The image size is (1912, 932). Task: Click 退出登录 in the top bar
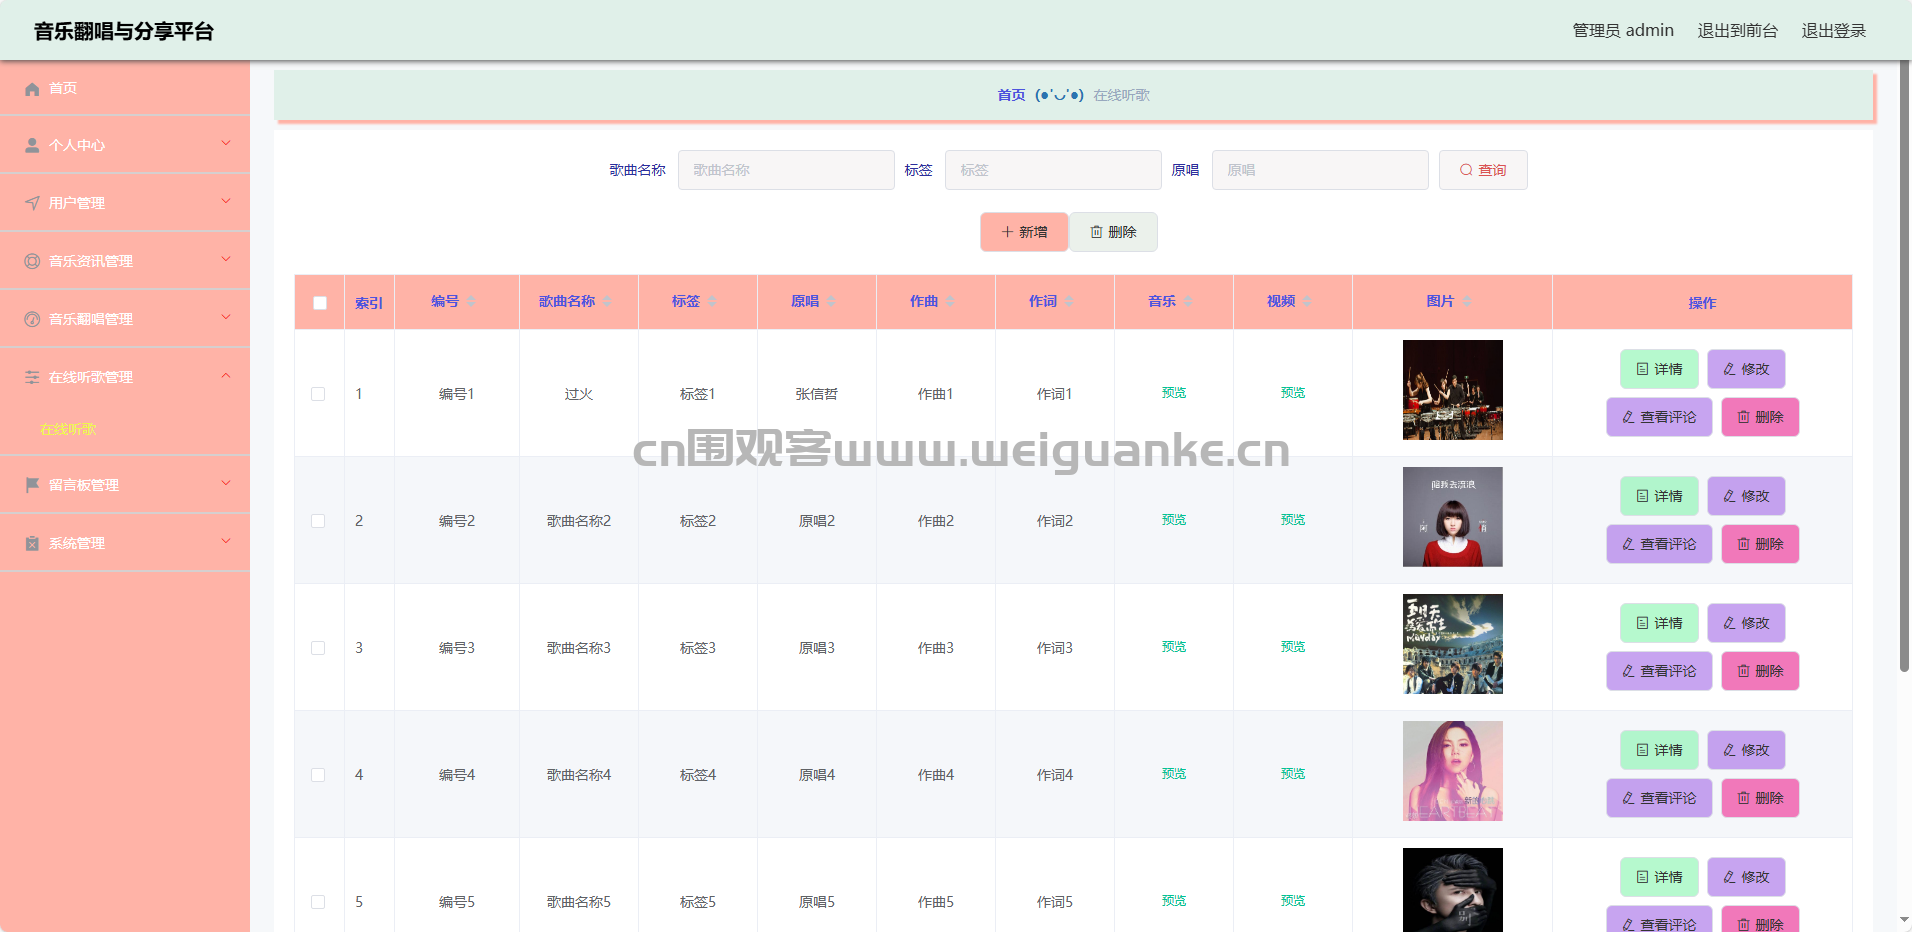click(1834, 31)
